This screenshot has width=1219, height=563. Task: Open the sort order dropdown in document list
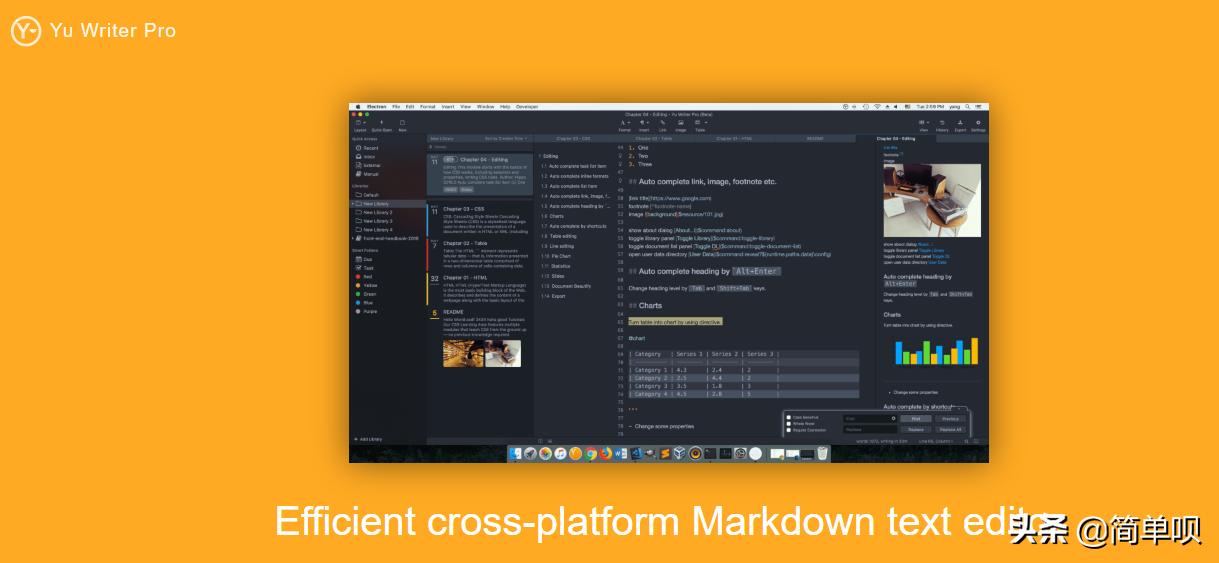tap(506, 138)
